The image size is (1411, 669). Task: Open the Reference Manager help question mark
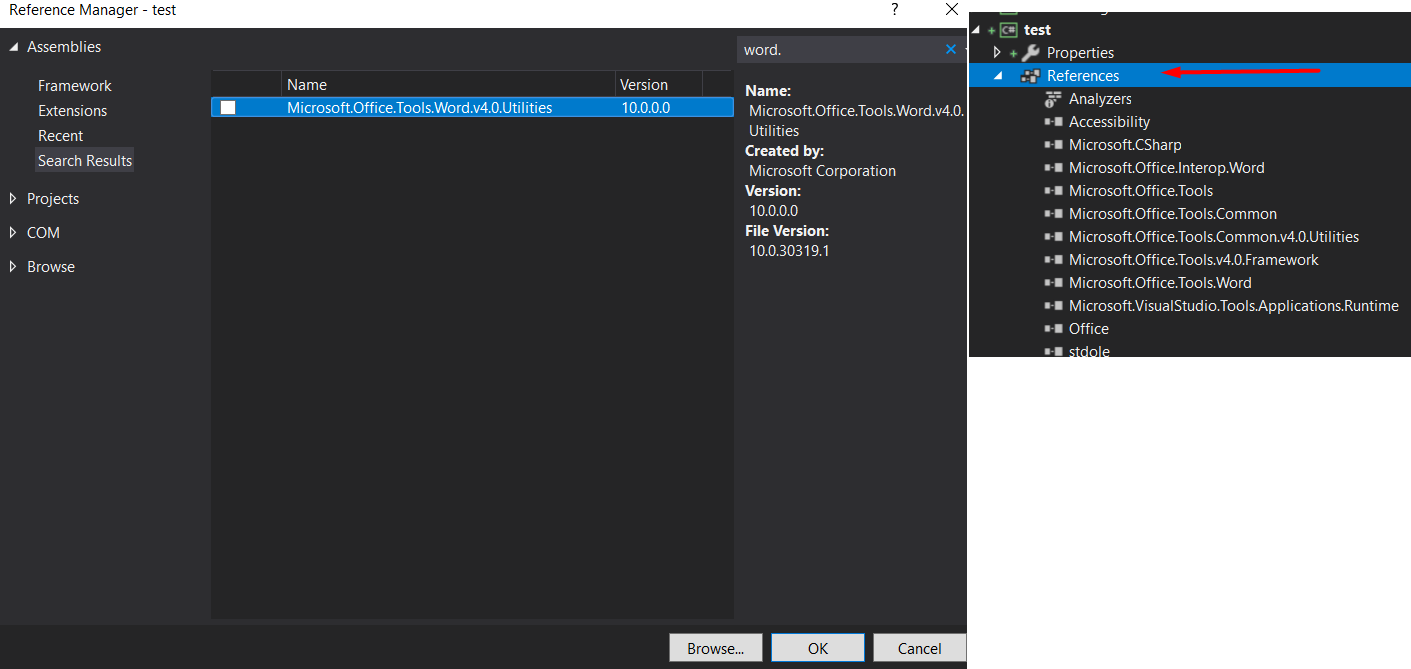point(895,9)
